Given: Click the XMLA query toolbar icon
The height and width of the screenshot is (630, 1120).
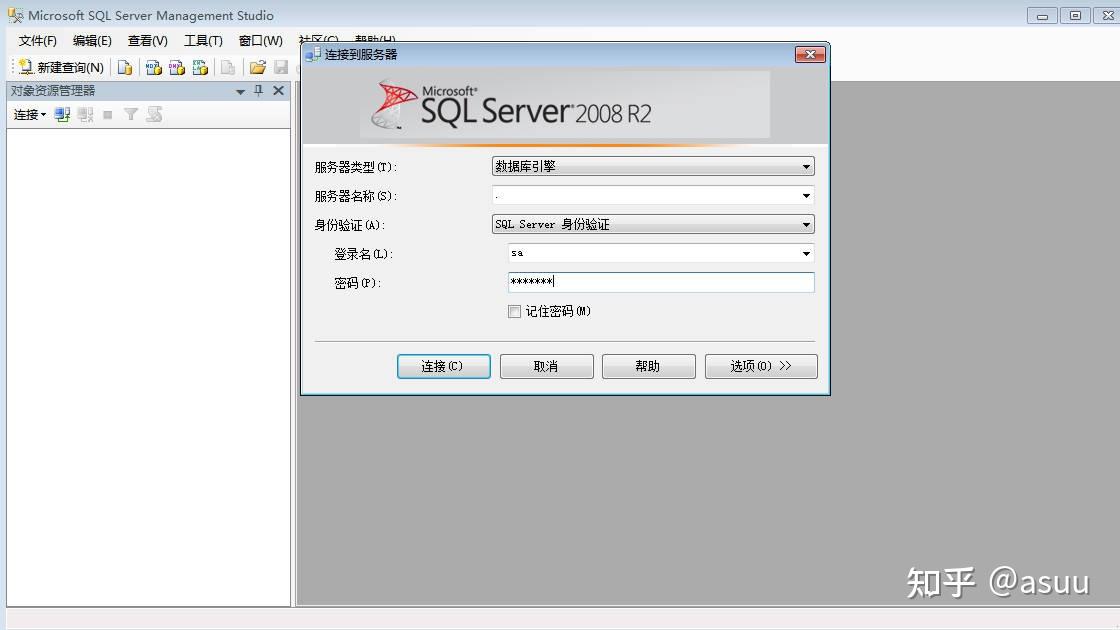Looking at the screenshot, I should click(200, 67).
